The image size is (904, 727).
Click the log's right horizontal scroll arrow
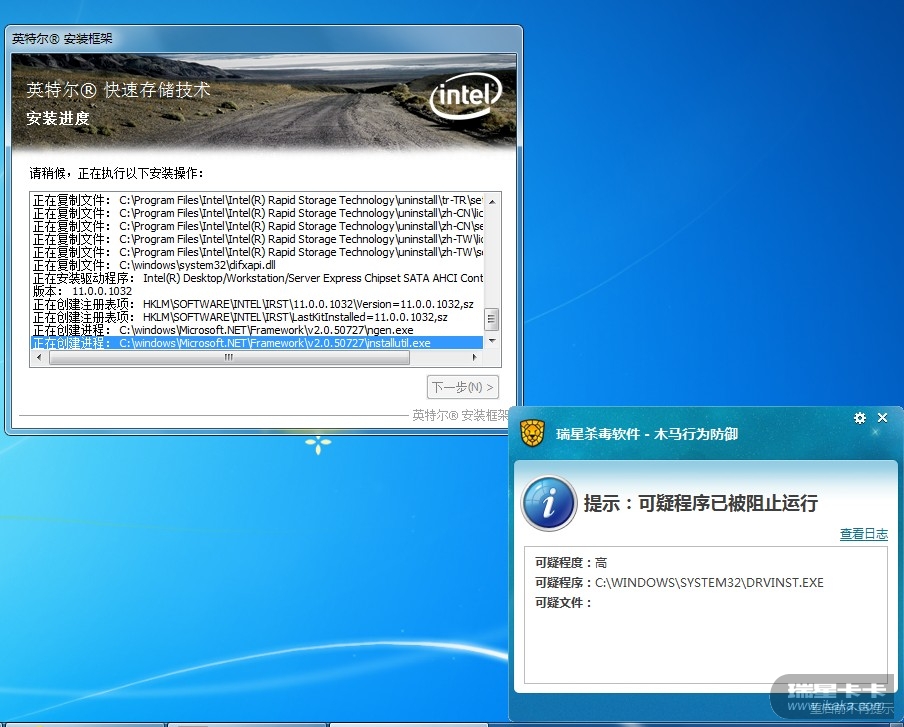475,357
